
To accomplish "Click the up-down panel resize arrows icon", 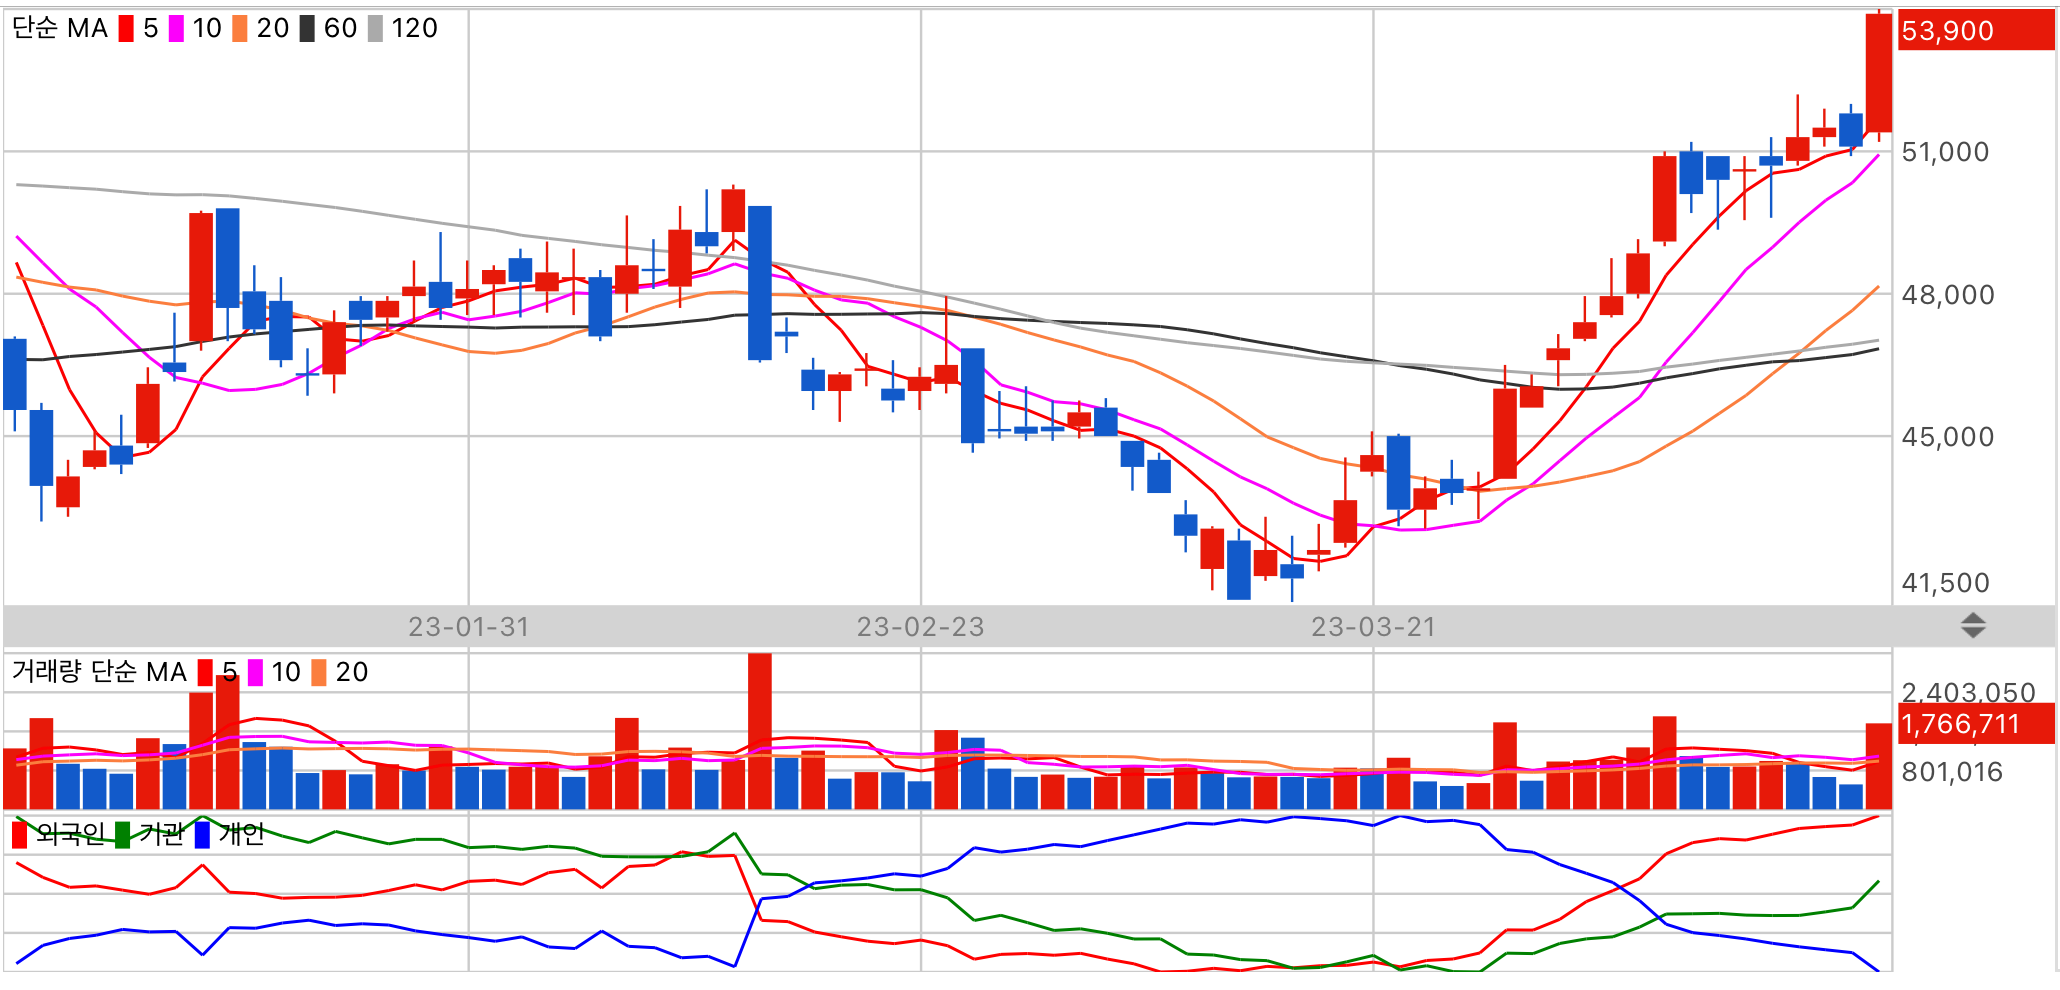I will pos(1973,626).
